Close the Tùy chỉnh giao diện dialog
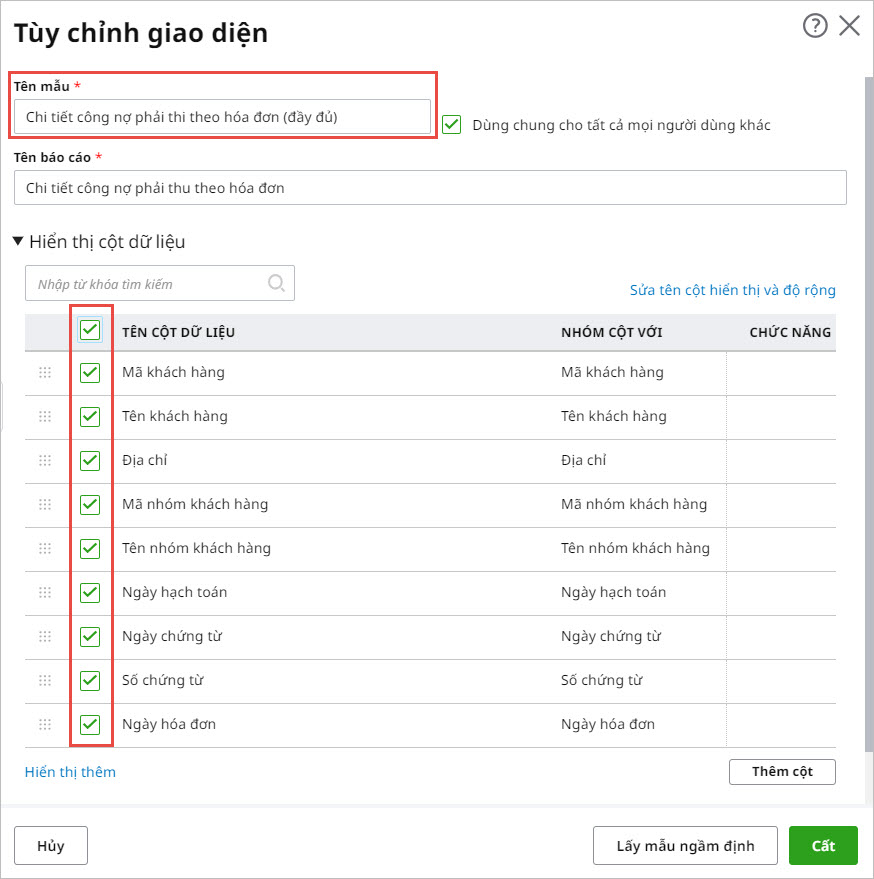This screenshot has width=874, height=879. (849, 27)
